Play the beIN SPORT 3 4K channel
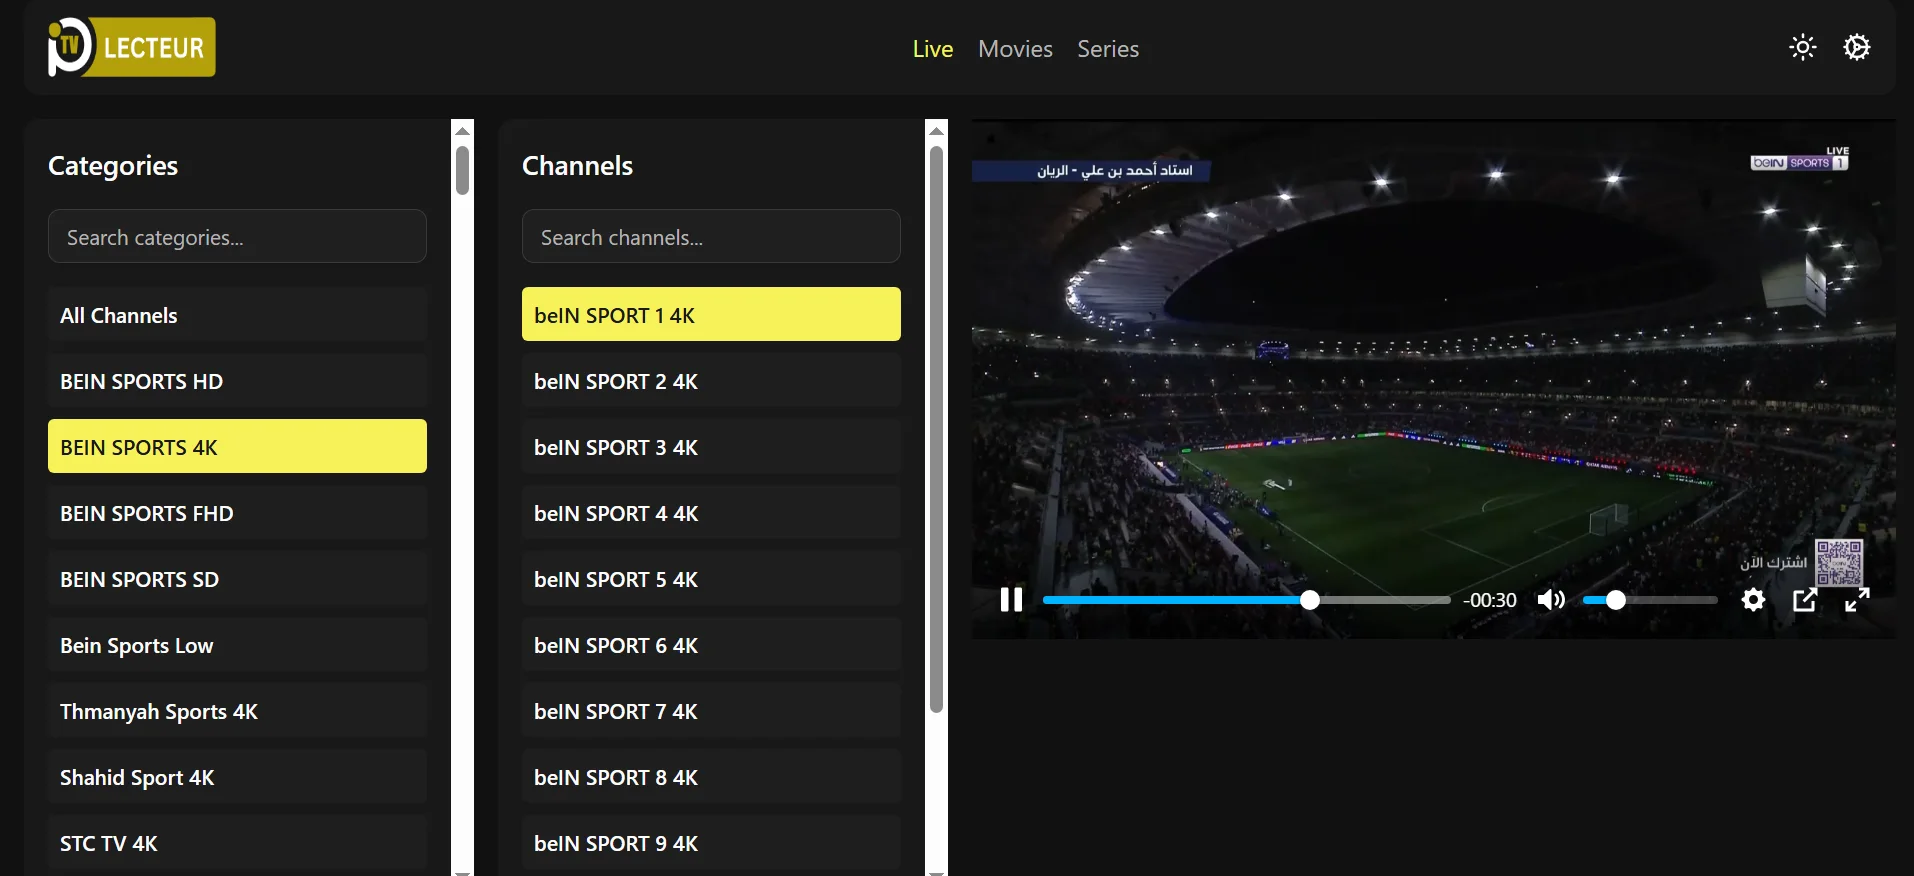 pos(711,447)
